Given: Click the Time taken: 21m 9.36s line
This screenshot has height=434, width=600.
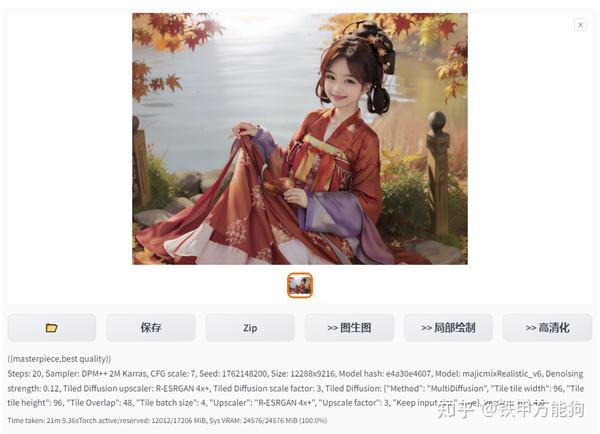Looking at the screenshot, I should click(x=38, y=420).
